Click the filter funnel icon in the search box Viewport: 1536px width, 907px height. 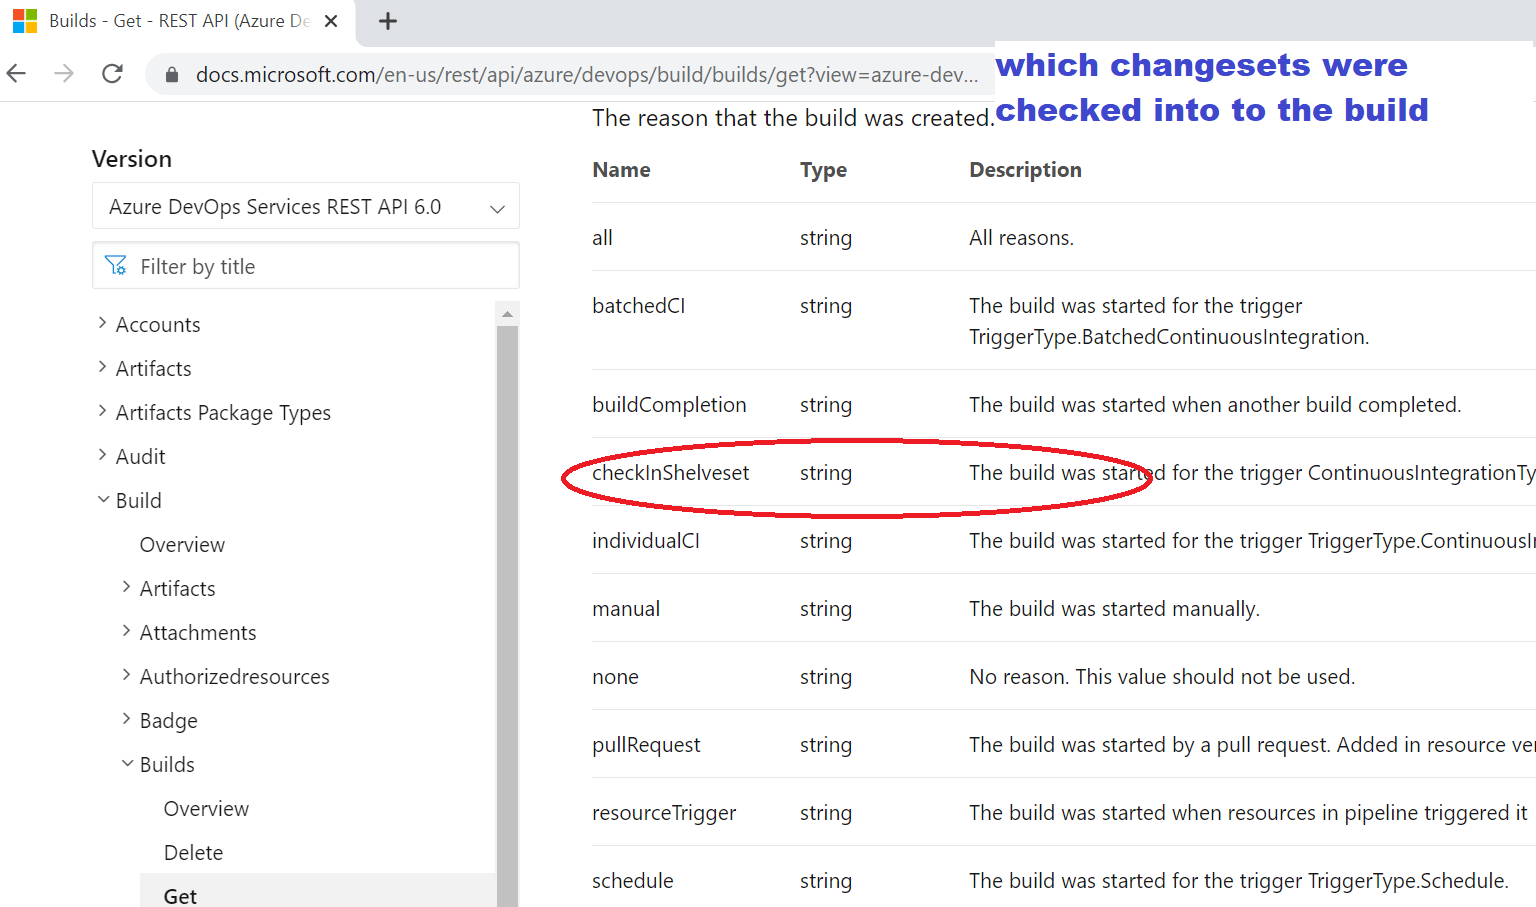click(117, 265)
